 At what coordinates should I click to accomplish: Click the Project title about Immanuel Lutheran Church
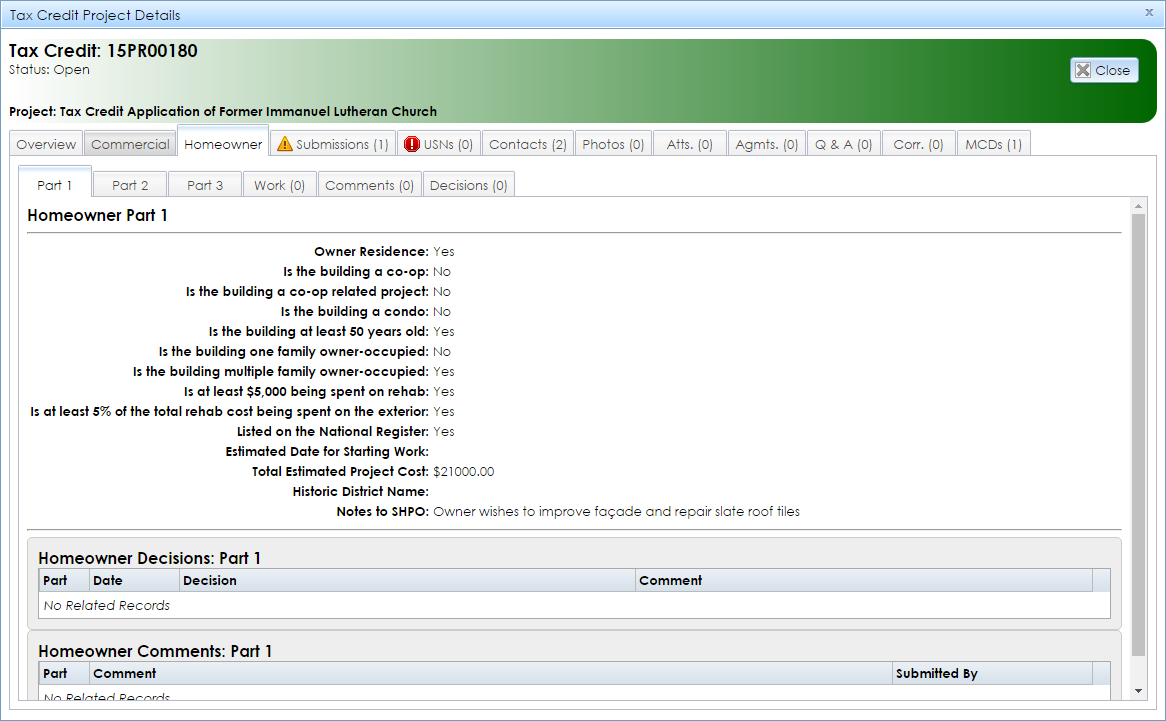(x=223, y=111)
